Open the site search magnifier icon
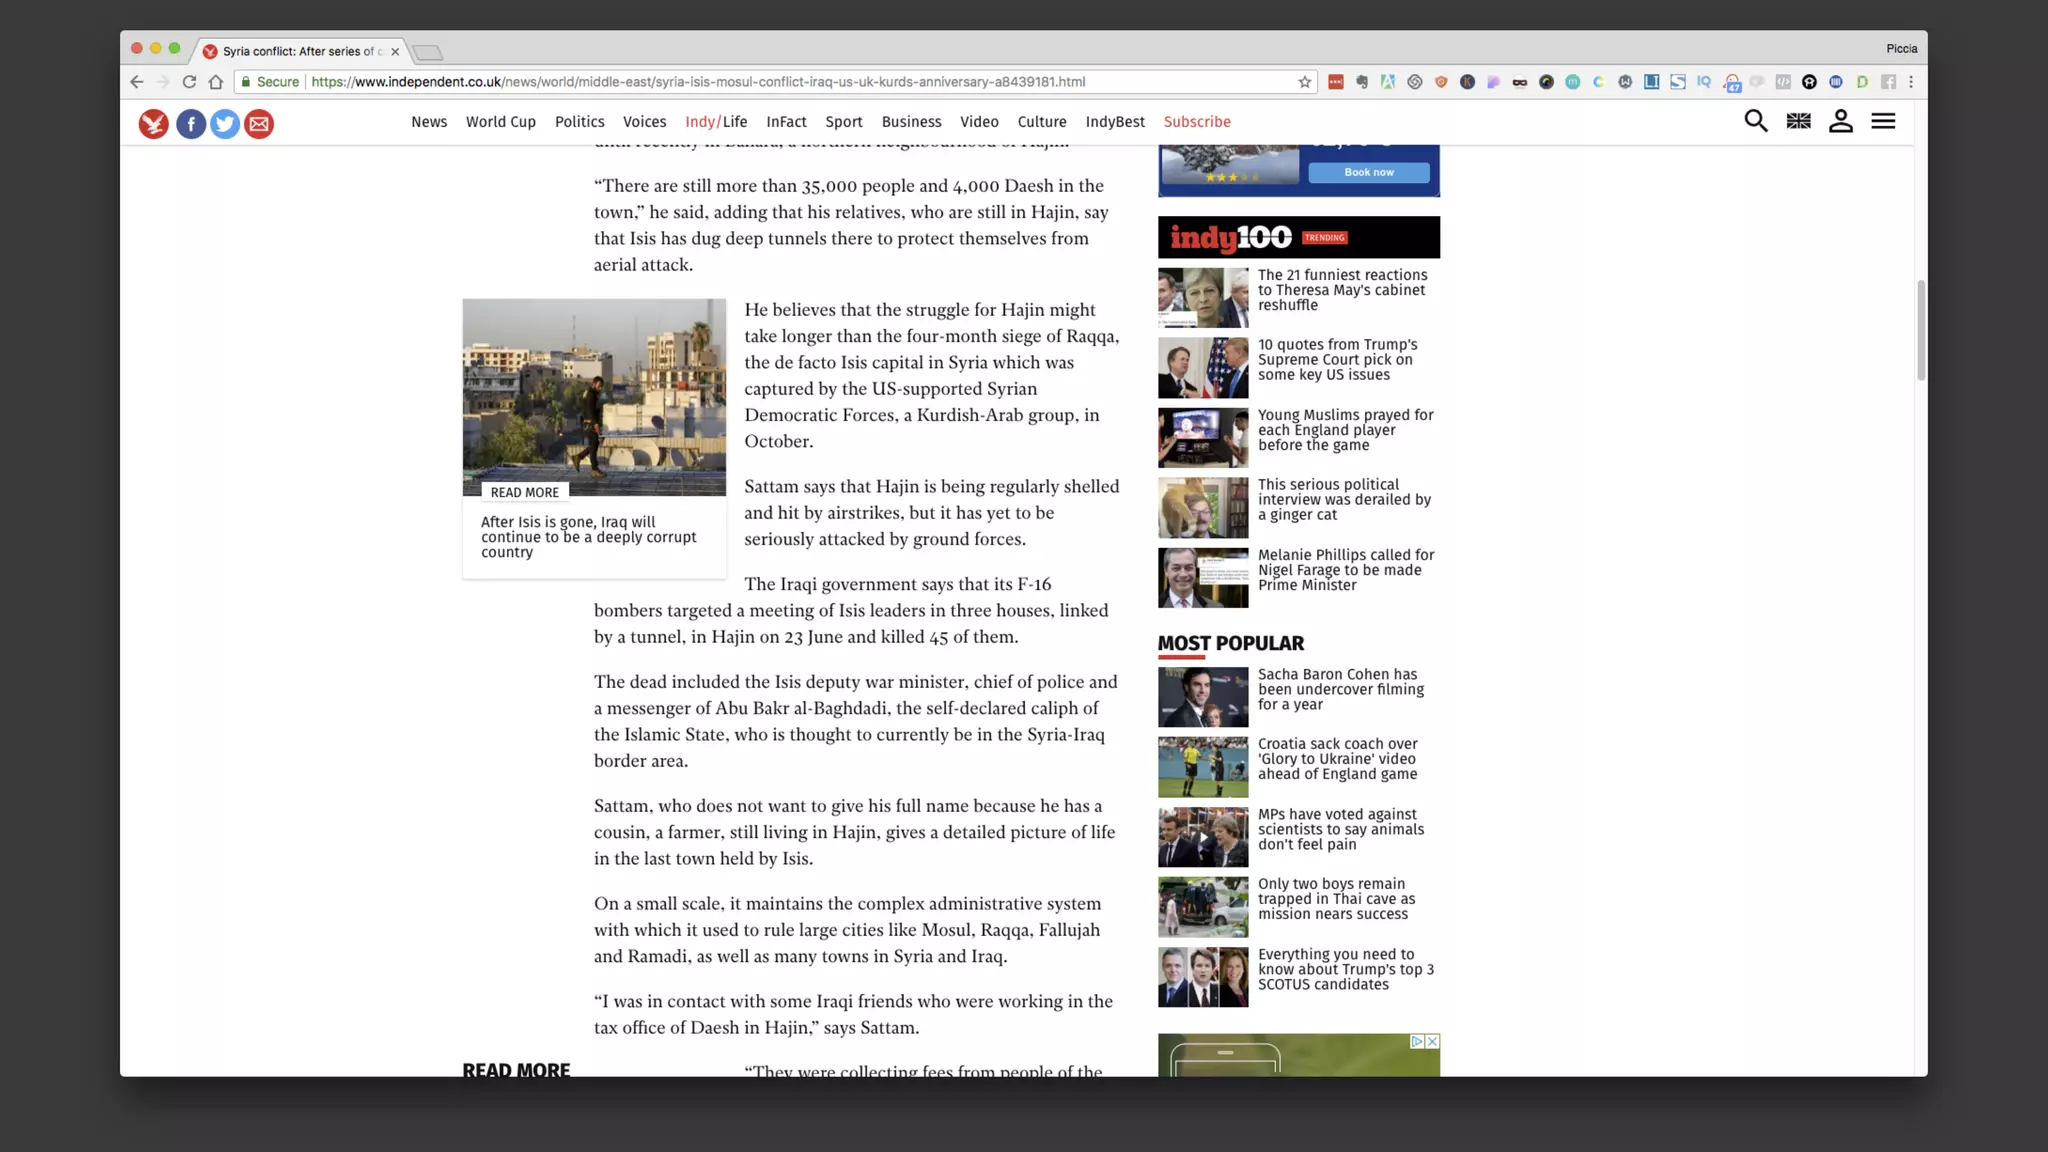Screen dimensions: 2048x1152 [x=1755, y=121]
